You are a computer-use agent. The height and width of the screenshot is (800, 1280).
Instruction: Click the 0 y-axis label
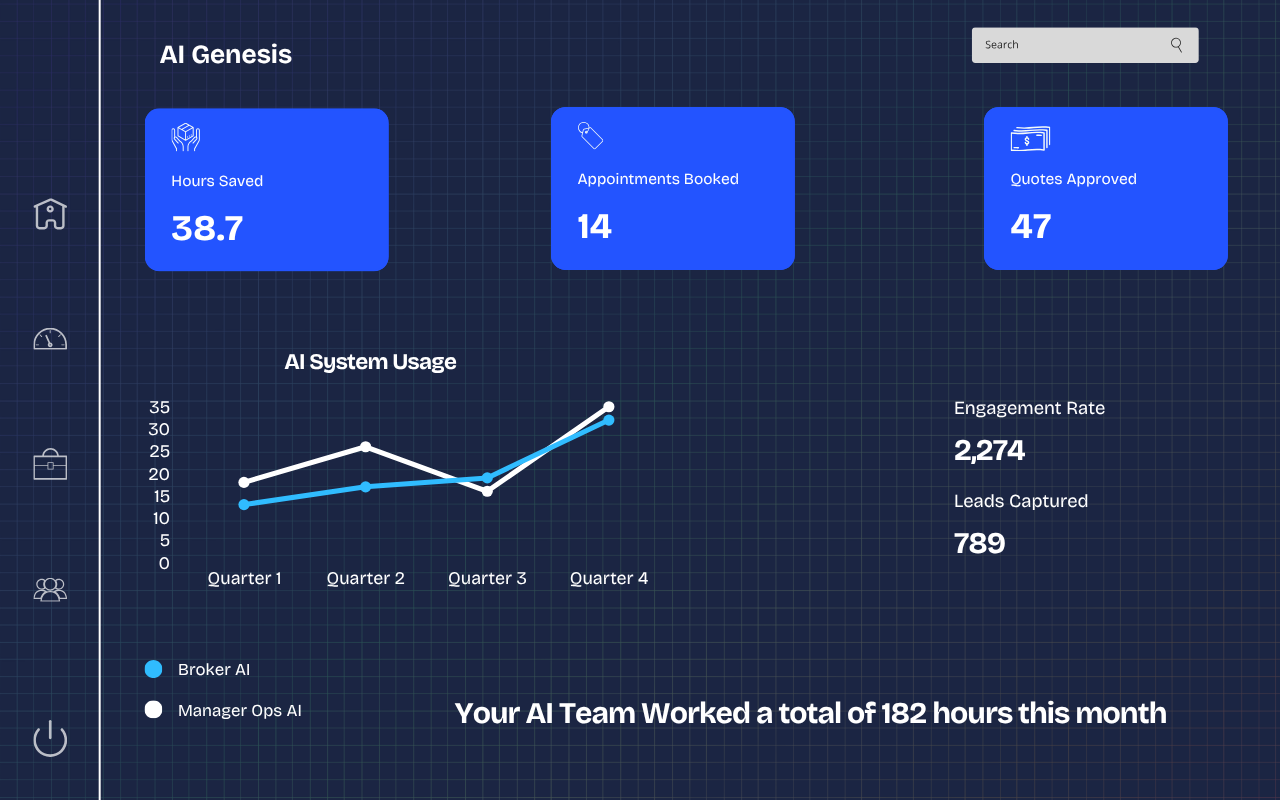tap(164, 563)
